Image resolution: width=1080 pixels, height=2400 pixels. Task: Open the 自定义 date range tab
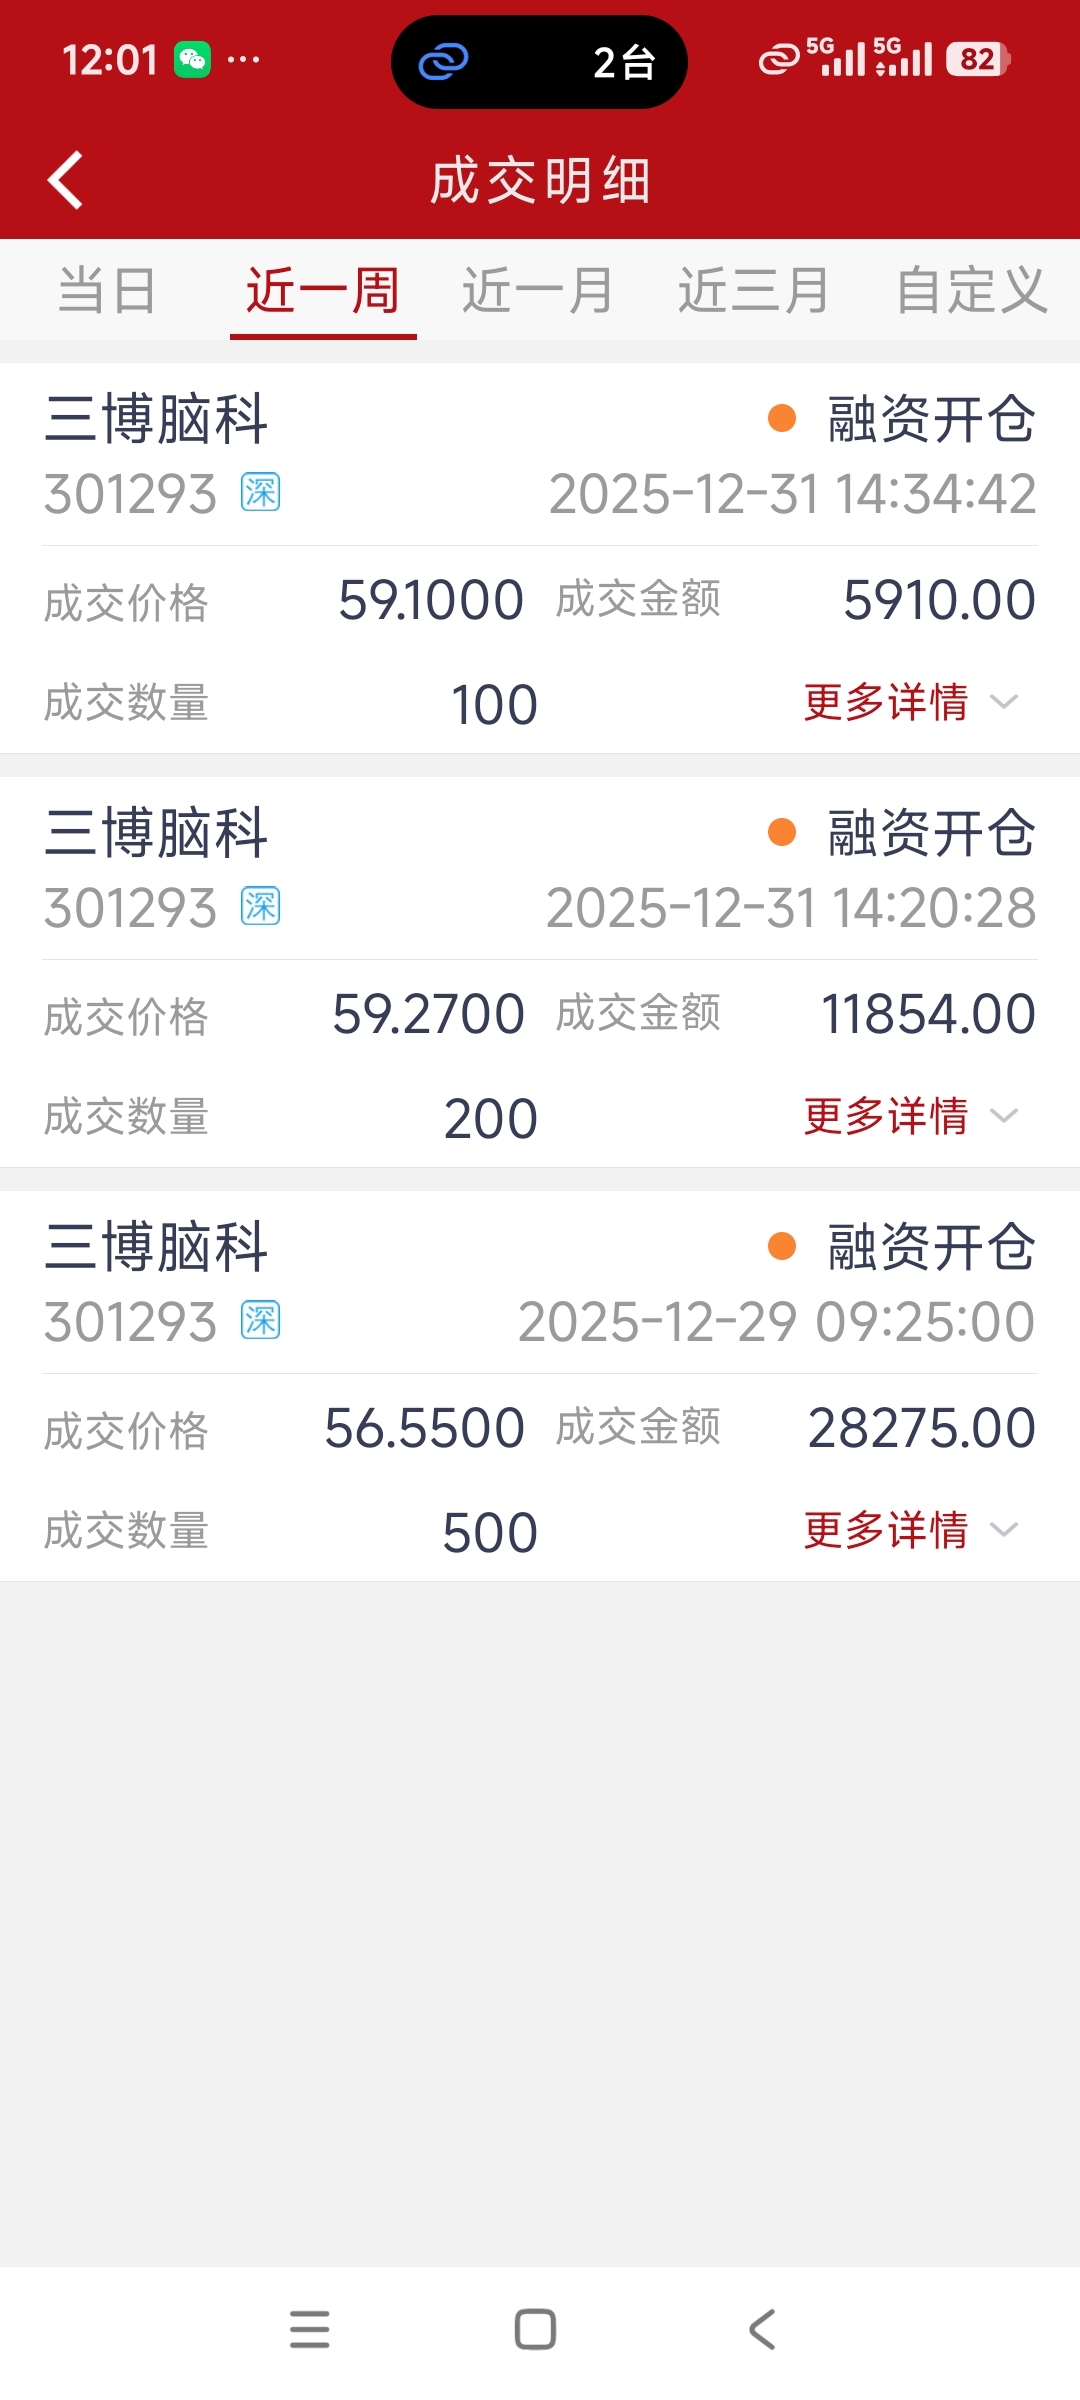[x=971, y=291]
